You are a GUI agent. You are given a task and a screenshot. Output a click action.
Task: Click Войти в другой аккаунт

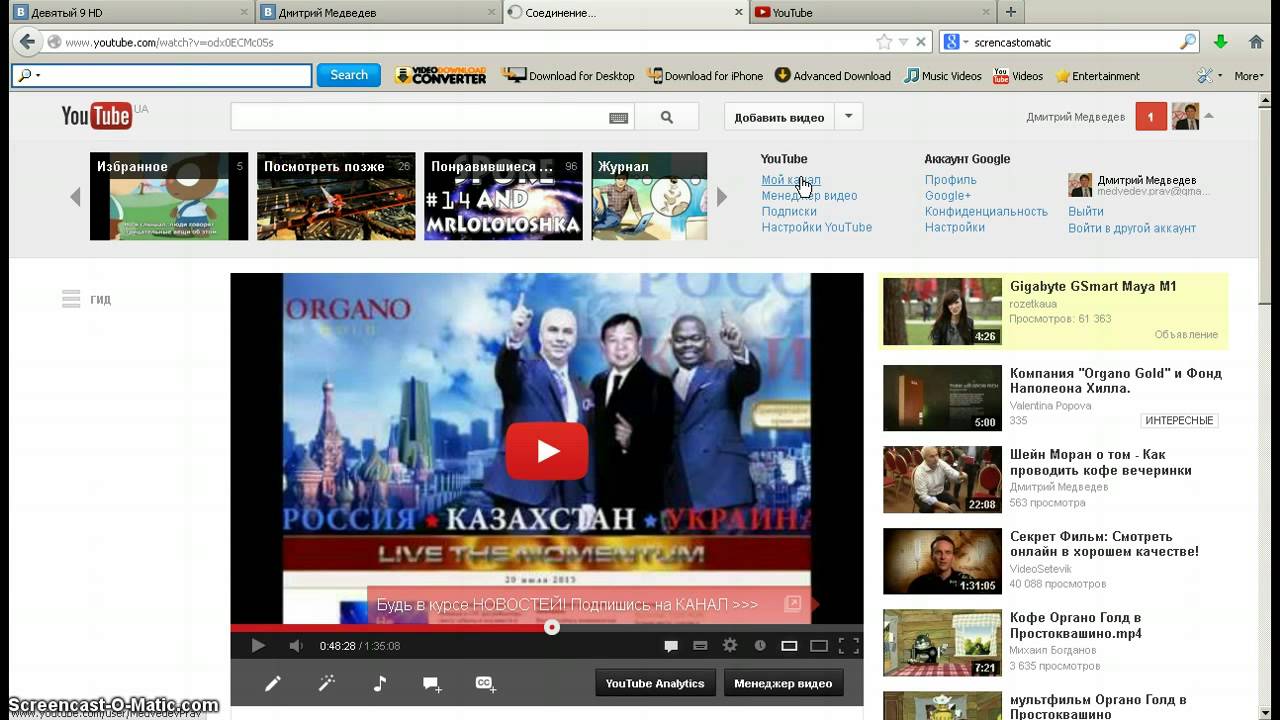click(x=1132, y=228)
